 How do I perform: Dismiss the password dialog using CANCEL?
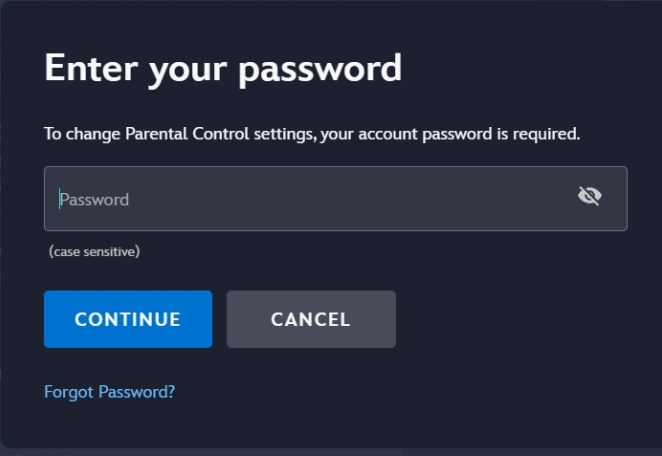tap(311, 319)
